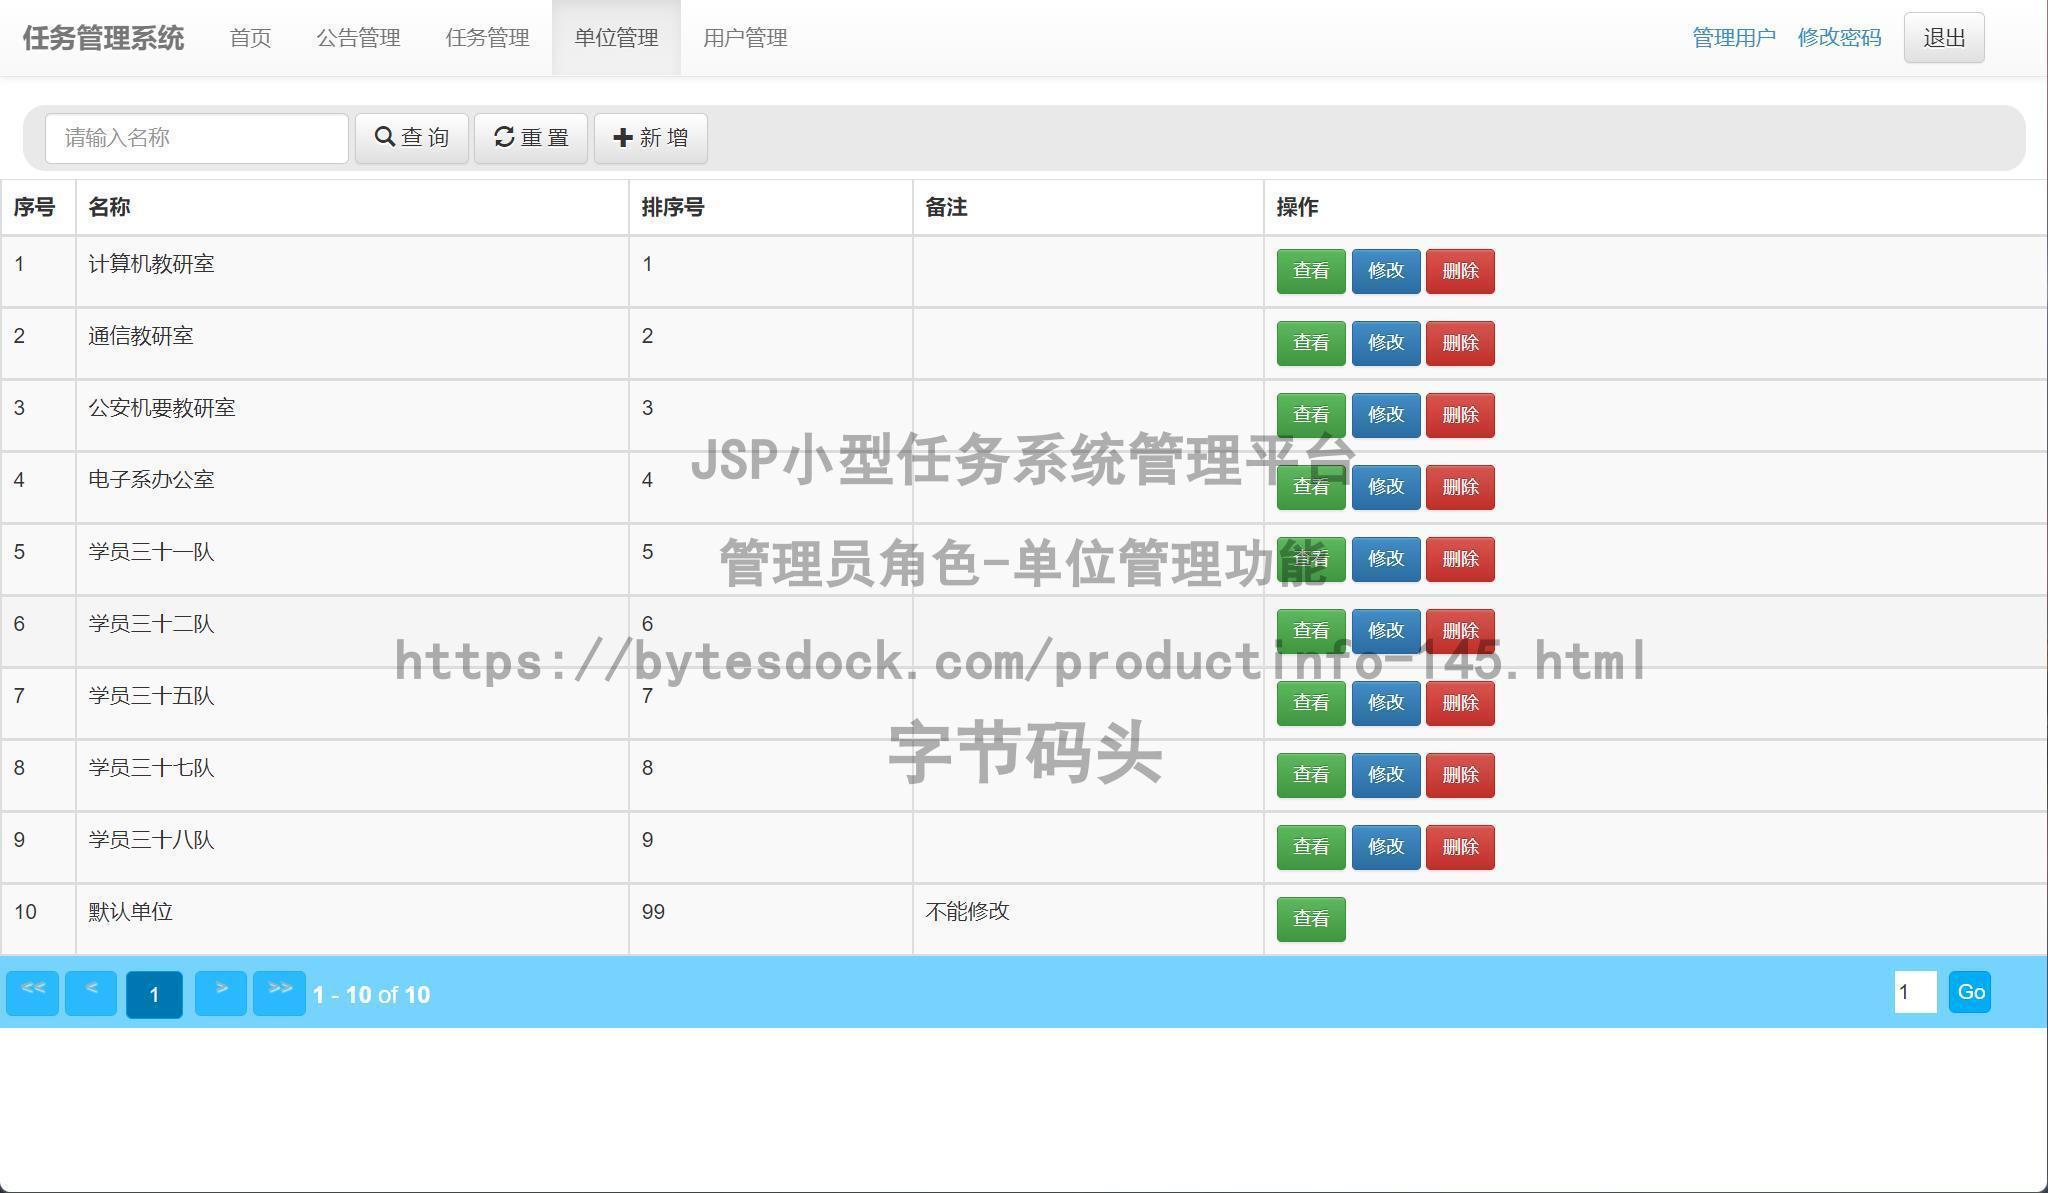Edit the 通信教研室 row
Image resolution: width=2048 pixels, height=1193 pixels.
coord(1386,343)
